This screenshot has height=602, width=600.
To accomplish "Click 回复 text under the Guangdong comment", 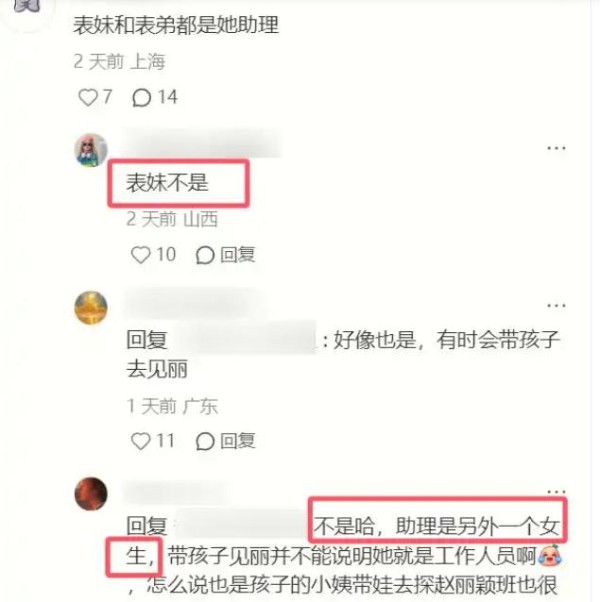I will click(x=238, y=441).
